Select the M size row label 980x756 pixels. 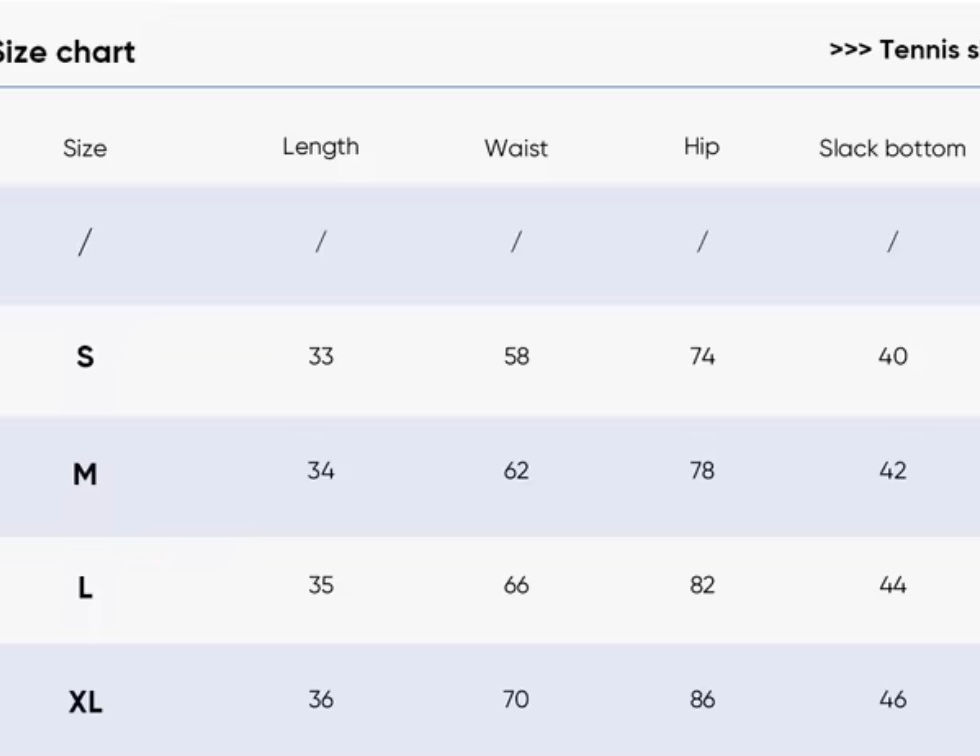[85, 473]
